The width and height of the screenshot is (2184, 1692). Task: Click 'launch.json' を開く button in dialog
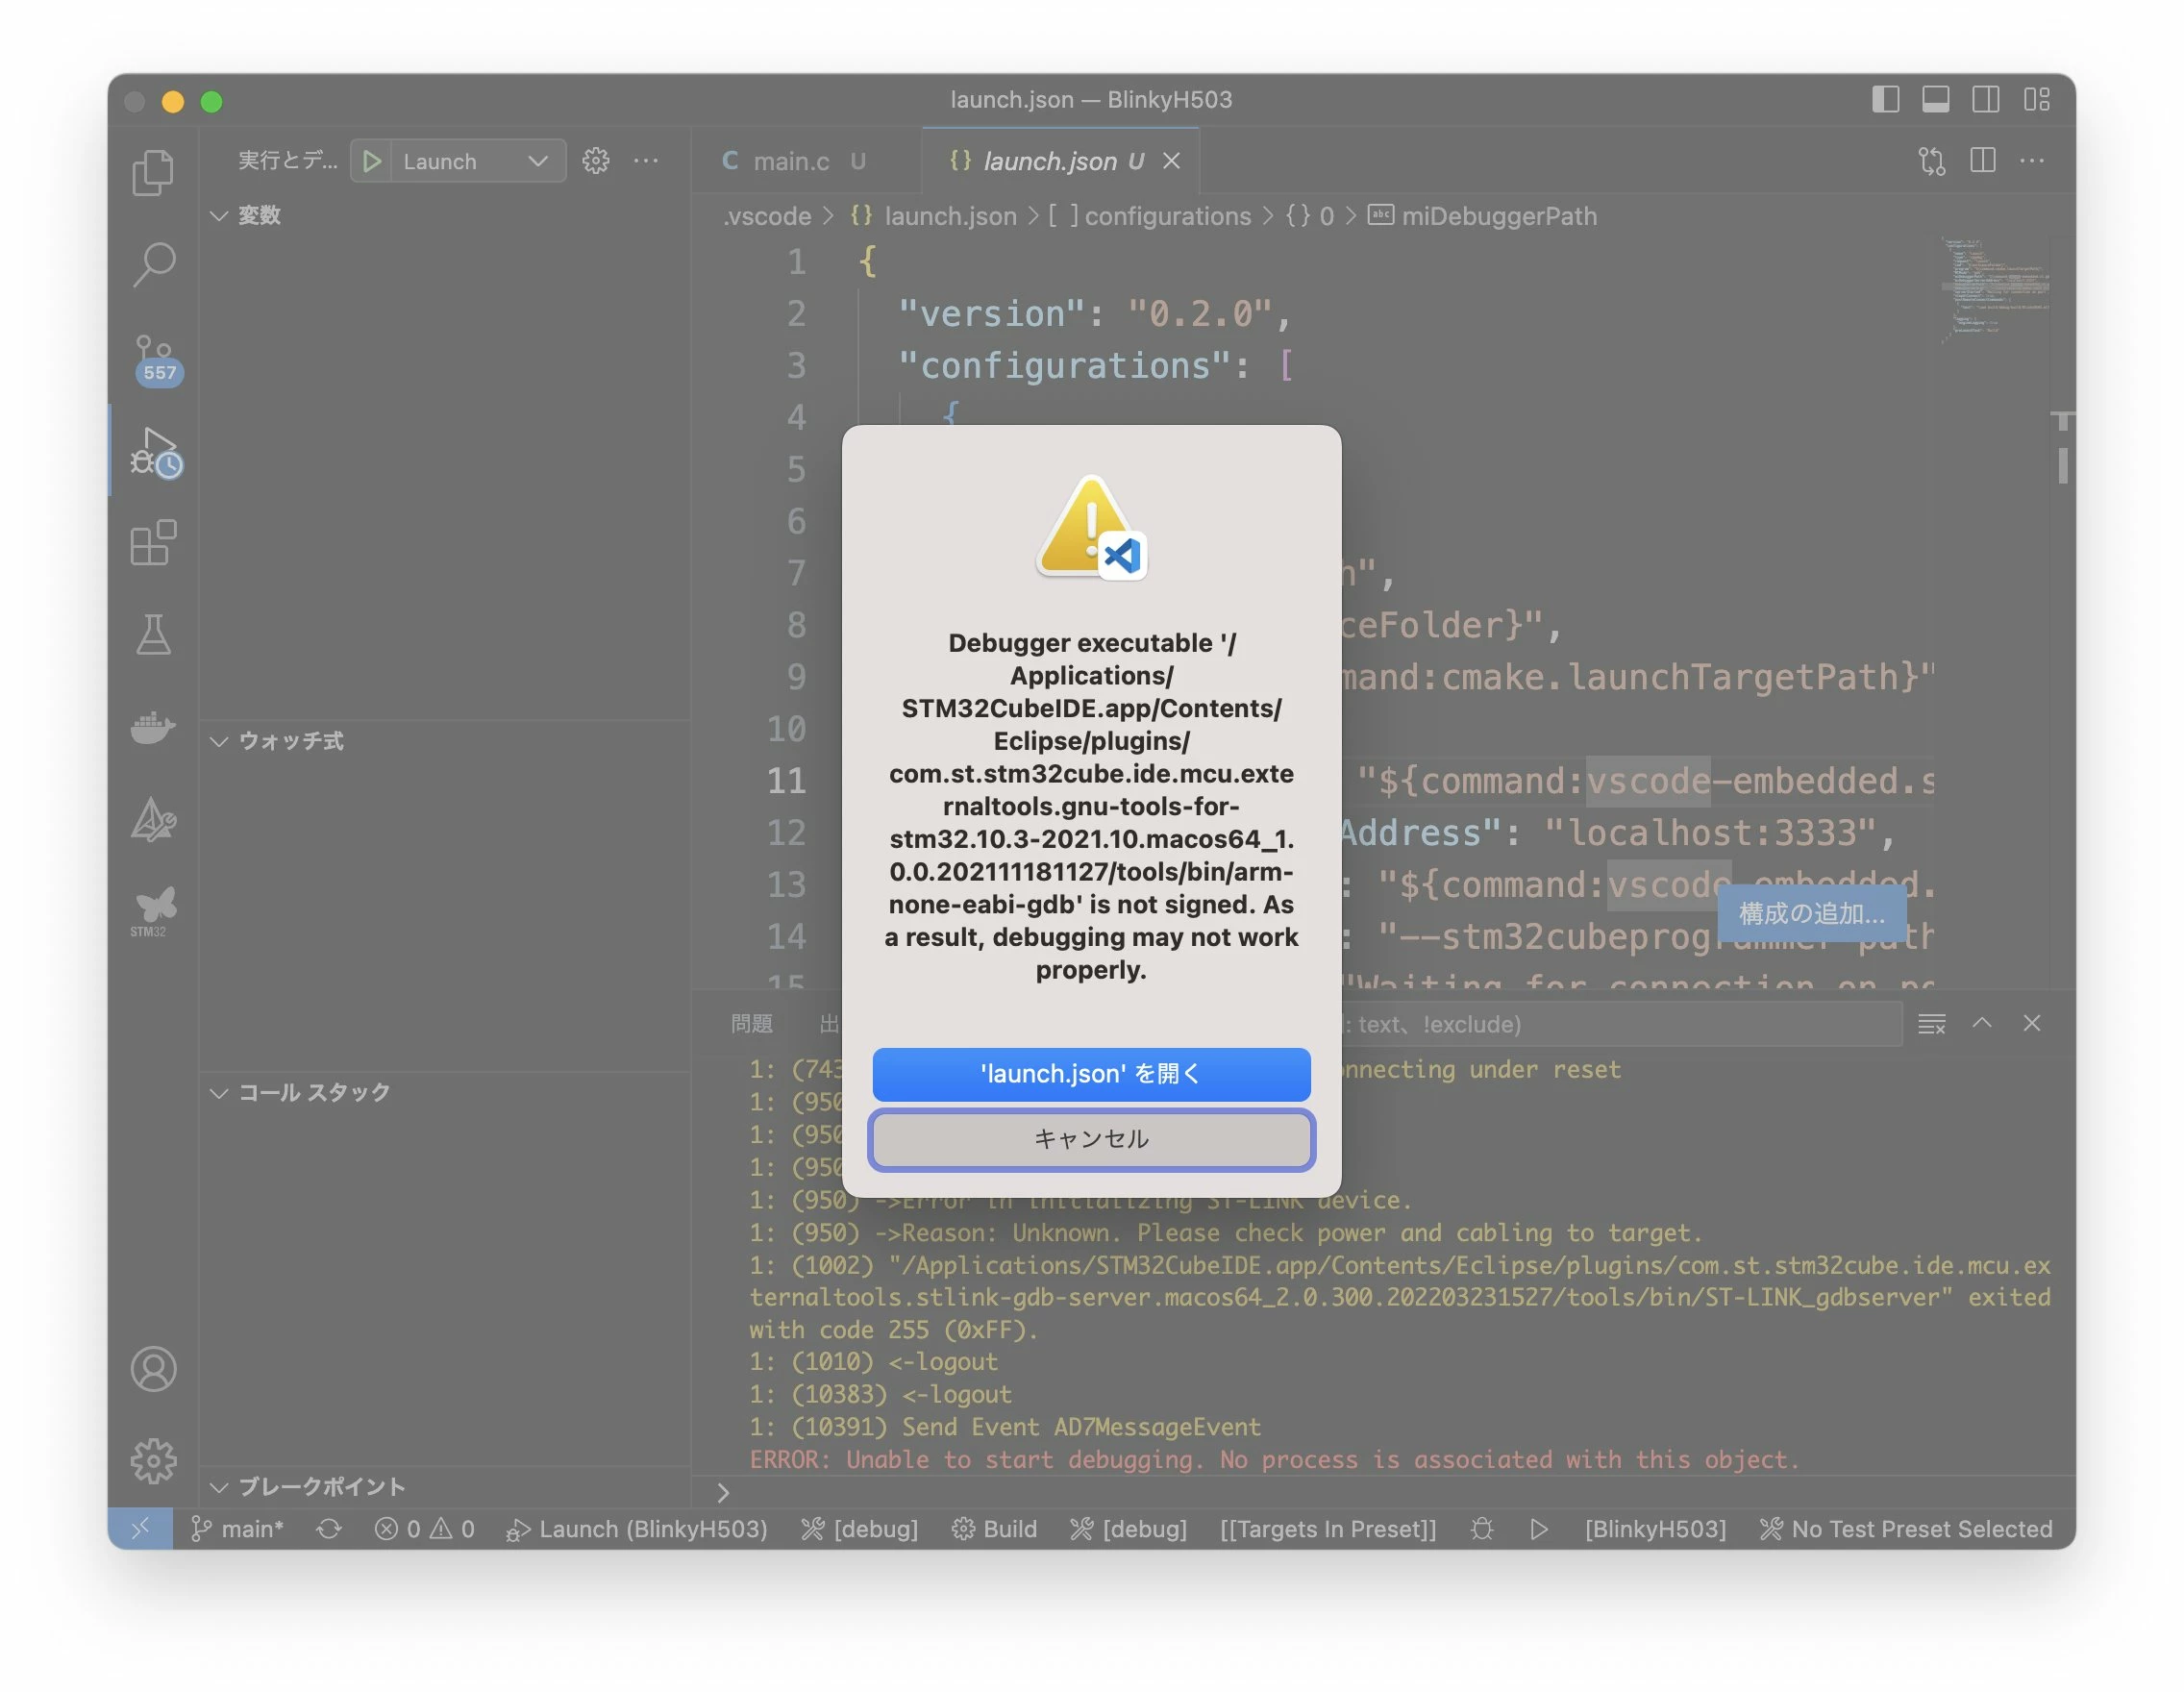click(x=1091, y=1074)
